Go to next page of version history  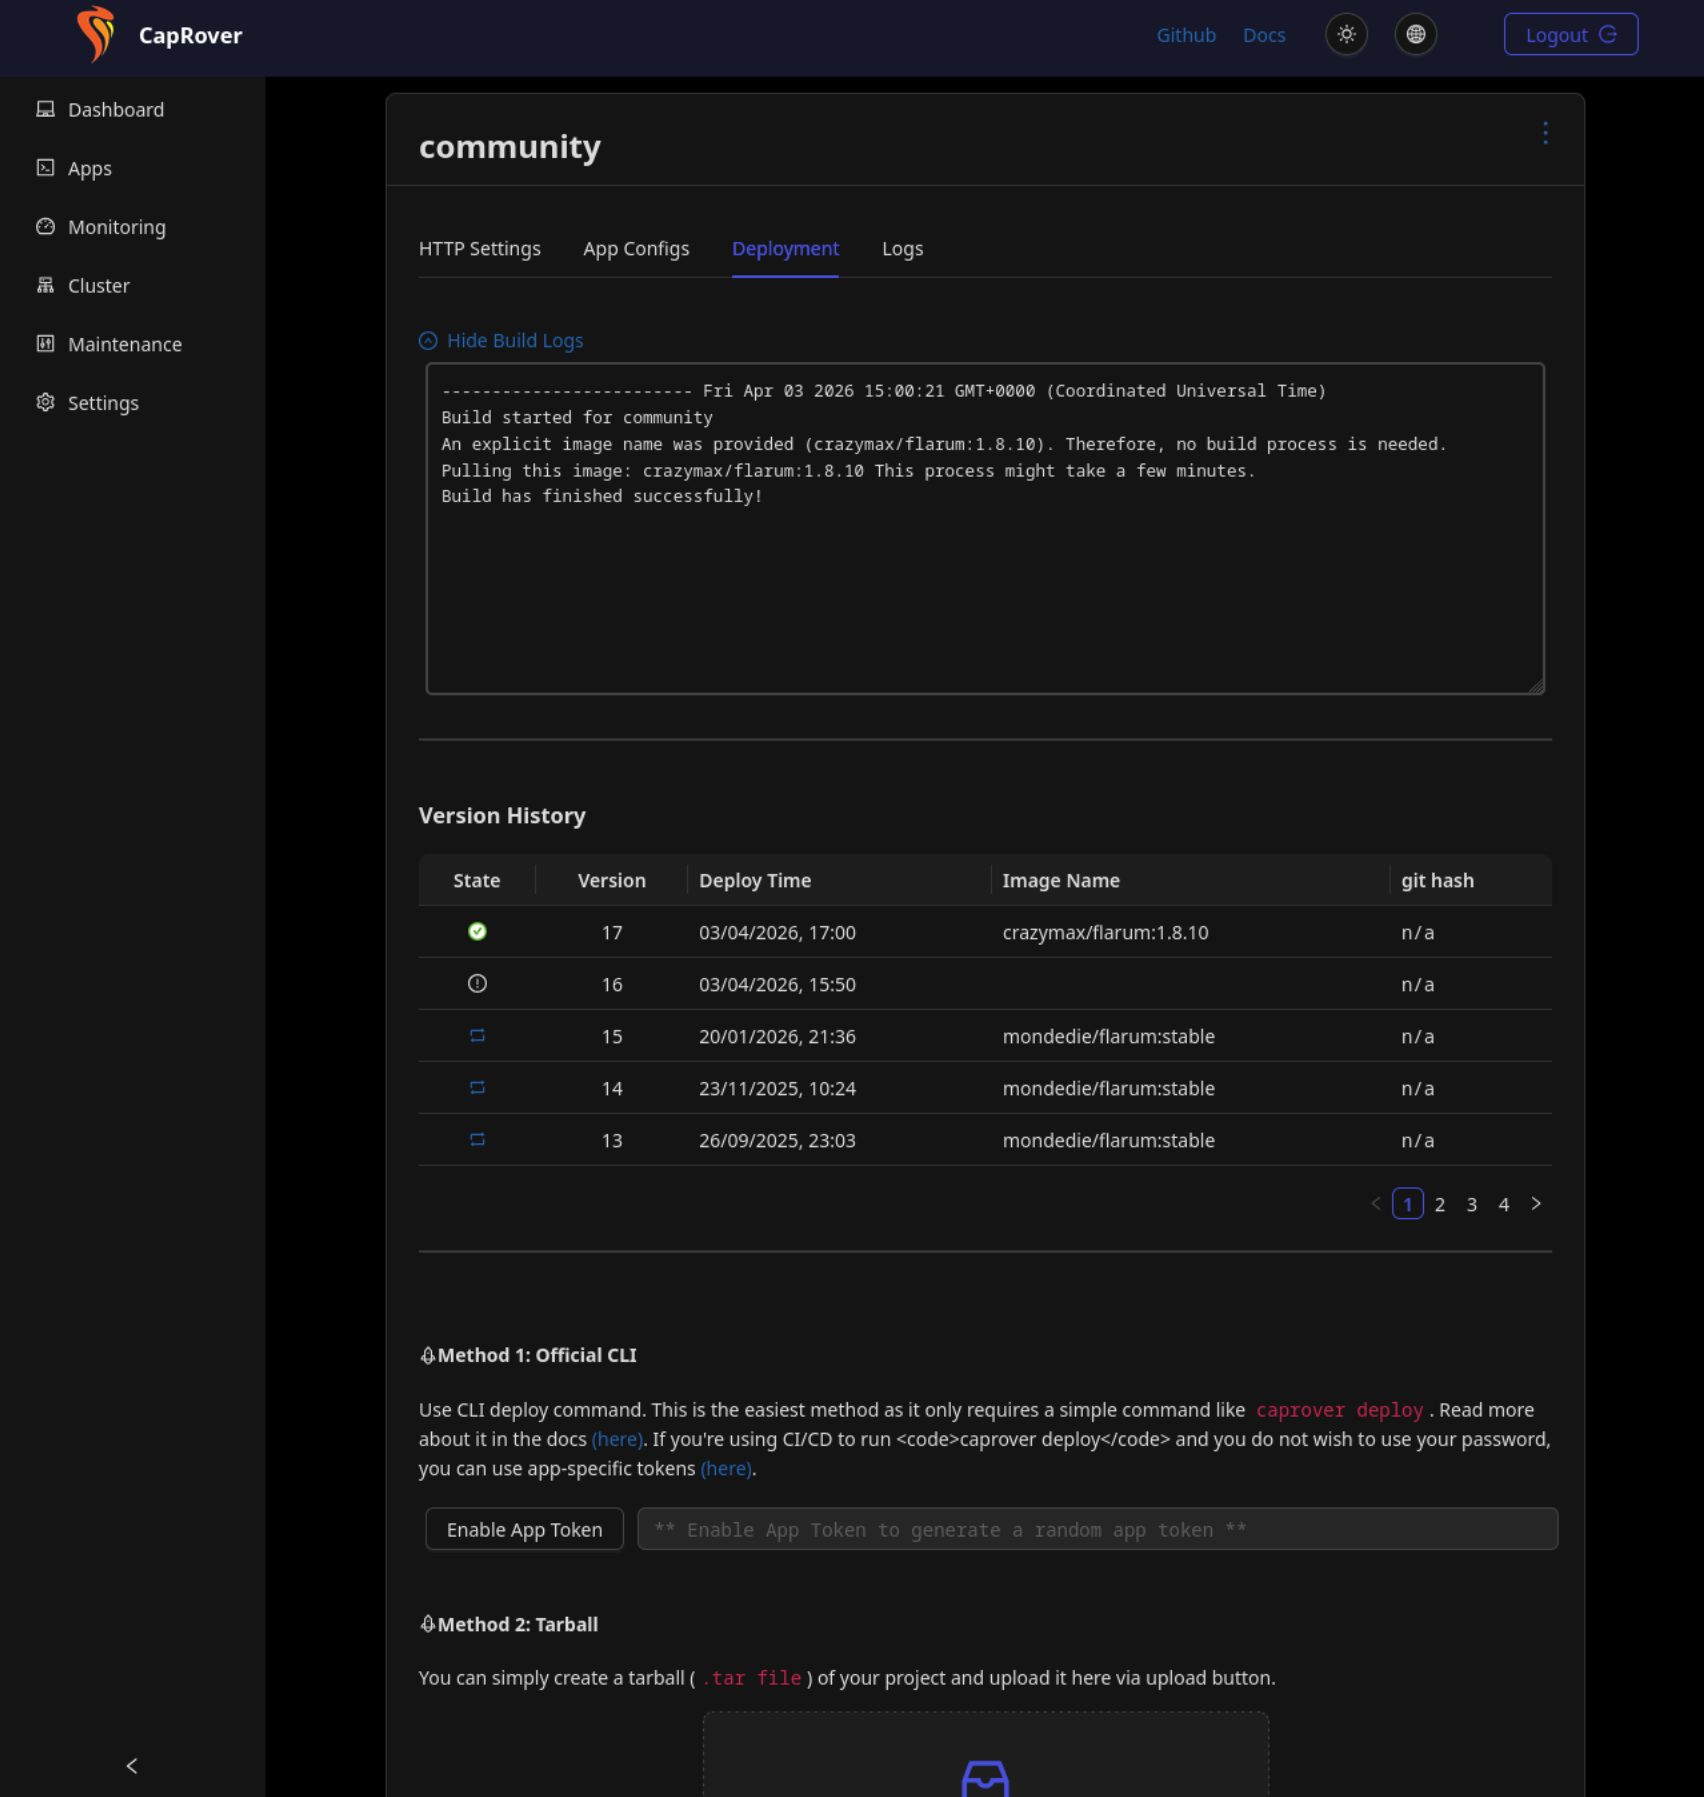[x=1536, y=1204]
